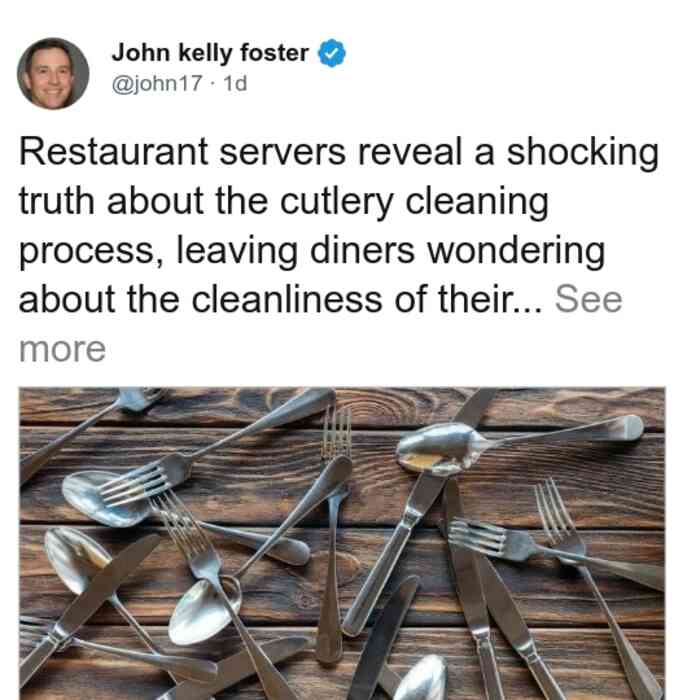Open the cutlery photo attachment
The width and height of the screenshot is (700, 700).
(x=342, y=543)
